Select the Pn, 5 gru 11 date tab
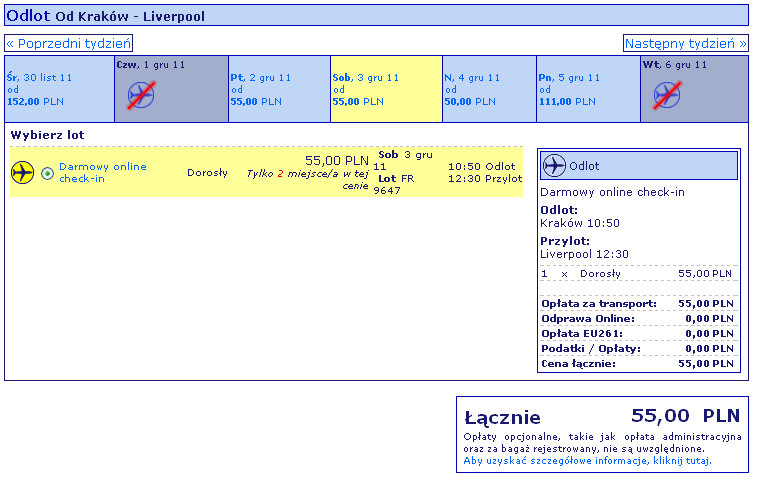Screen dimensions: 766x482 (x=589, y=89)
